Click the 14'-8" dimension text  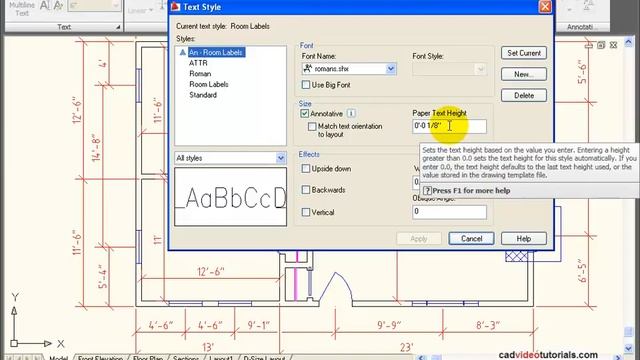96,147
